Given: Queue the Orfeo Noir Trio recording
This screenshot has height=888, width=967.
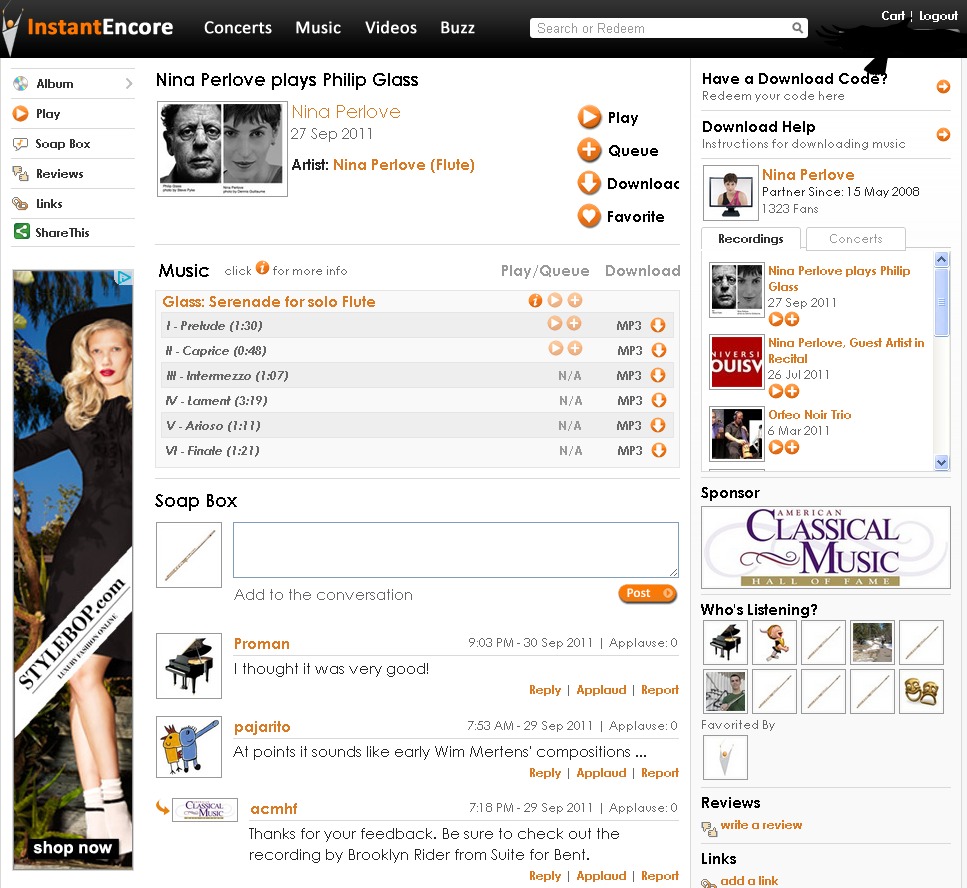Looking at the screenshot, I should [x=792, y=447].
